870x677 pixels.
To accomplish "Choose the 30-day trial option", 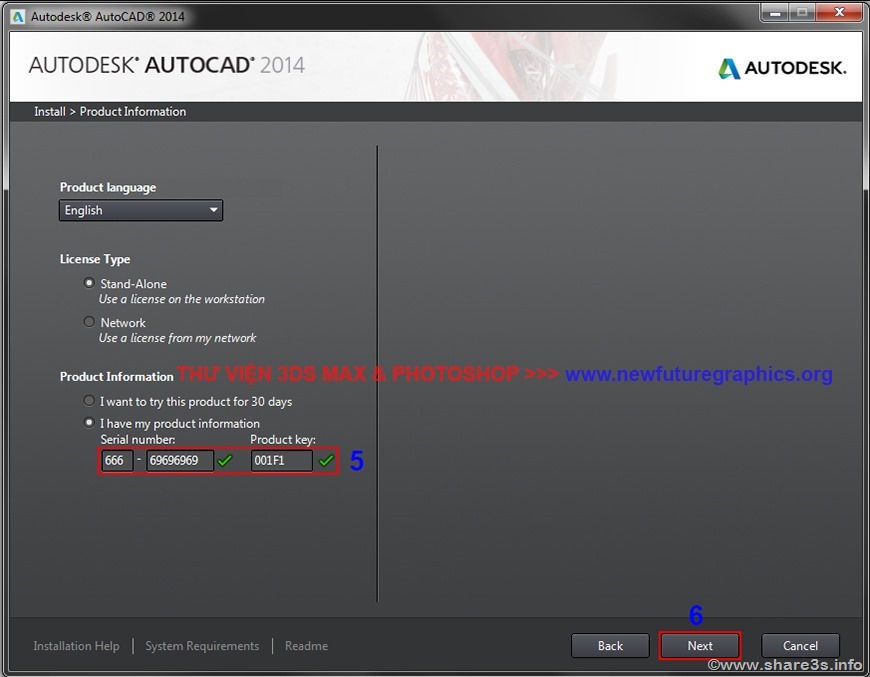I will click(x=89, y=401).
